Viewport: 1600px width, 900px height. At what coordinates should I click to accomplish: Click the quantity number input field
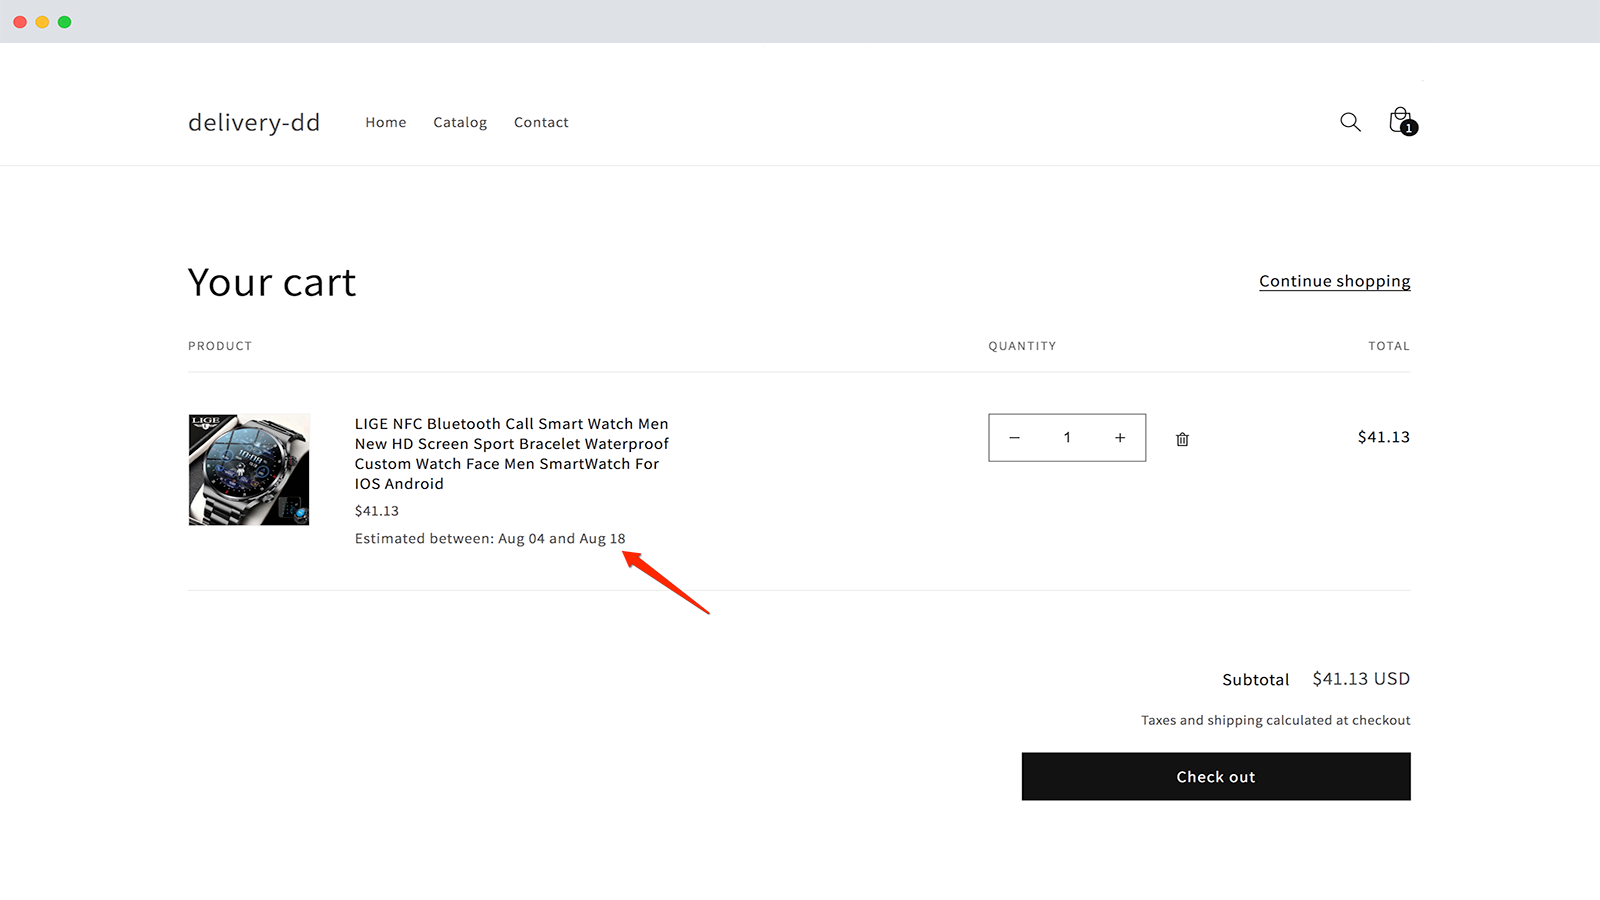(1067, 438)
